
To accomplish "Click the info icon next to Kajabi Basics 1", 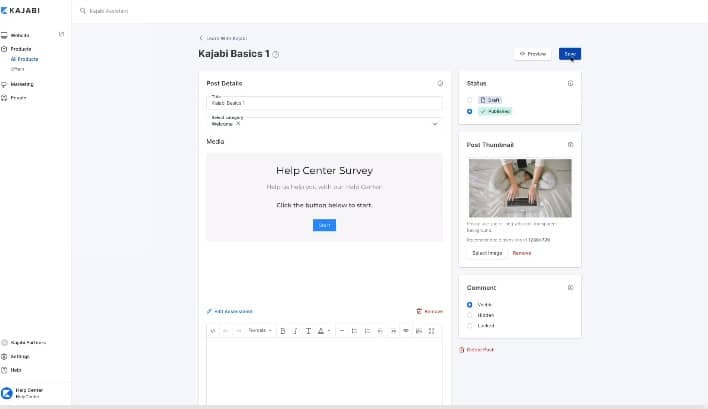I will [x=276, y=54].
